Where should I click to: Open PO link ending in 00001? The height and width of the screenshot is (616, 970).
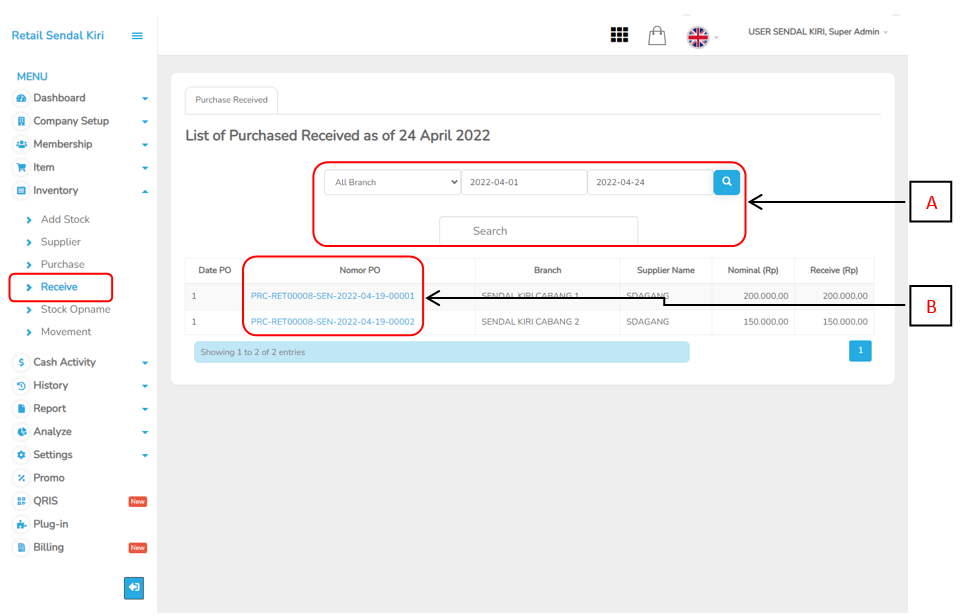tap(332, 296)
